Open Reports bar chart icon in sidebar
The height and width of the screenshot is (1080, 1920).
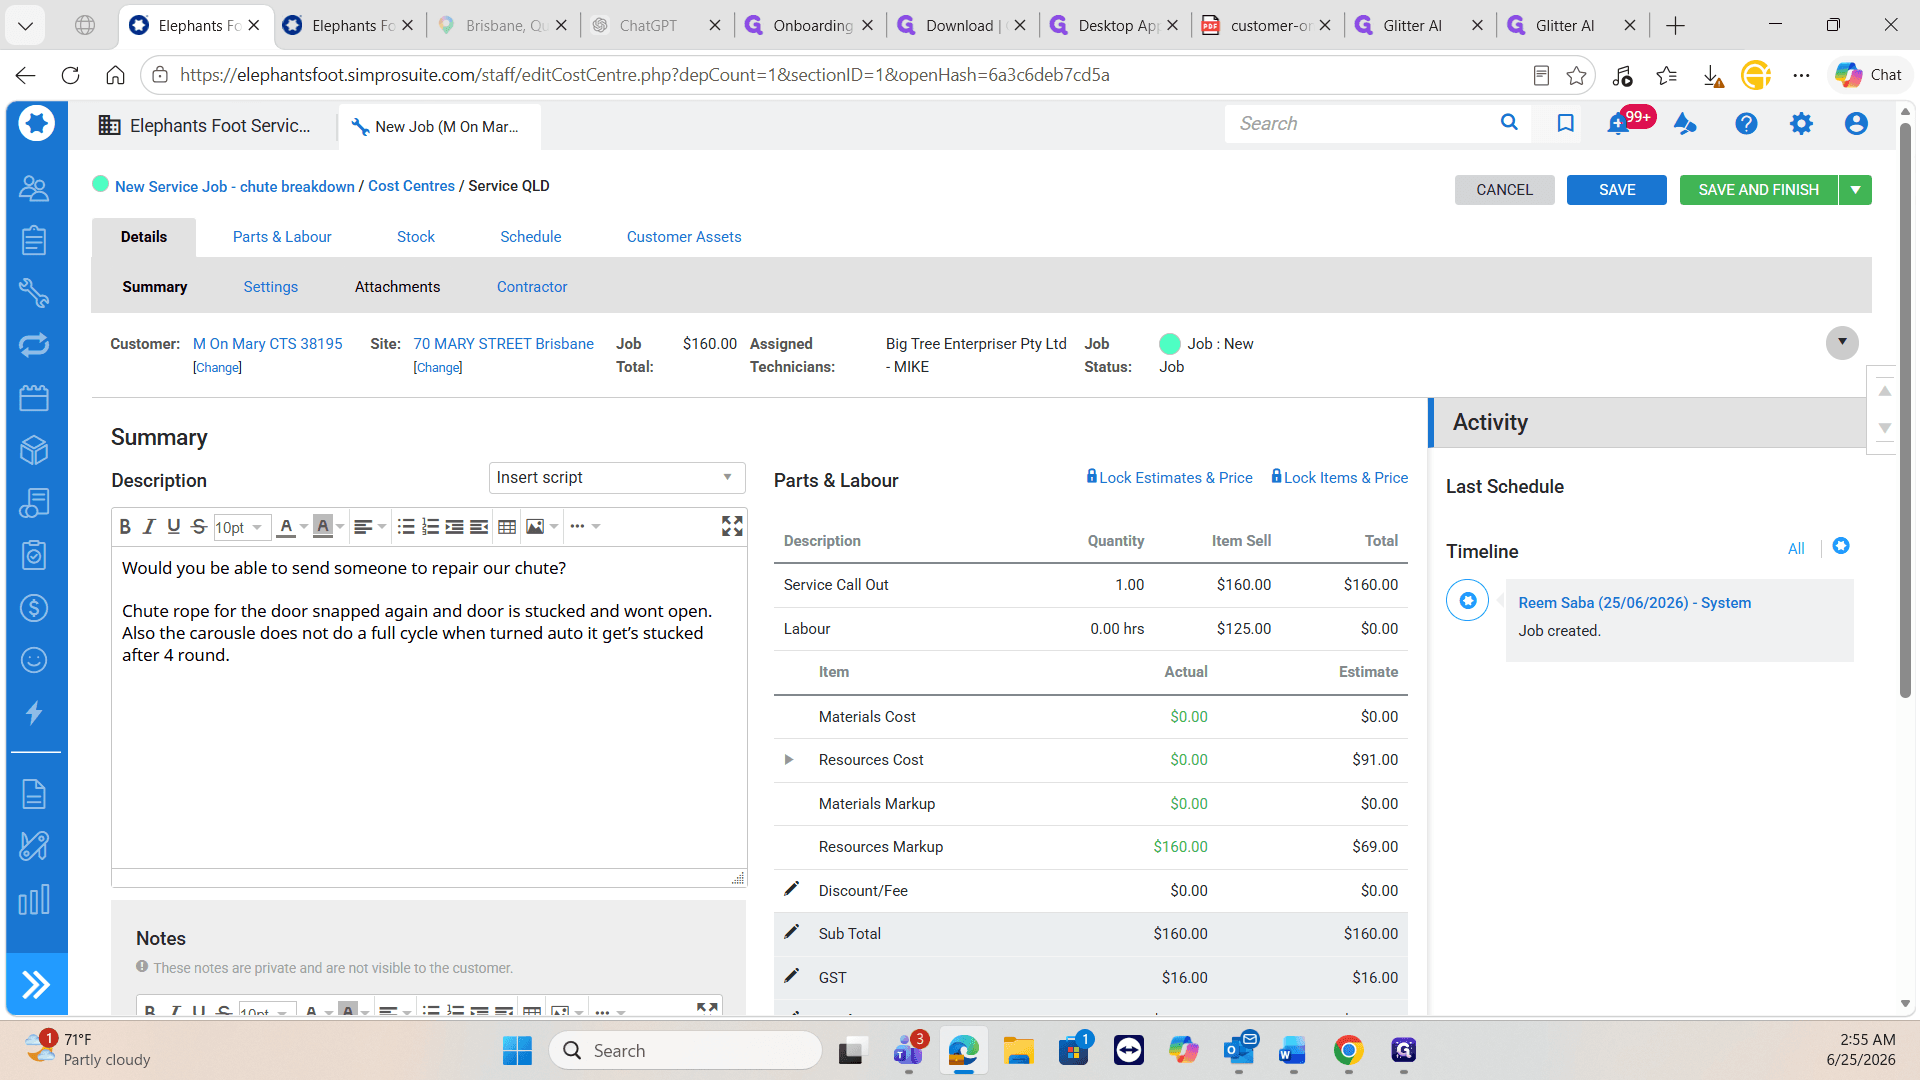34,899
